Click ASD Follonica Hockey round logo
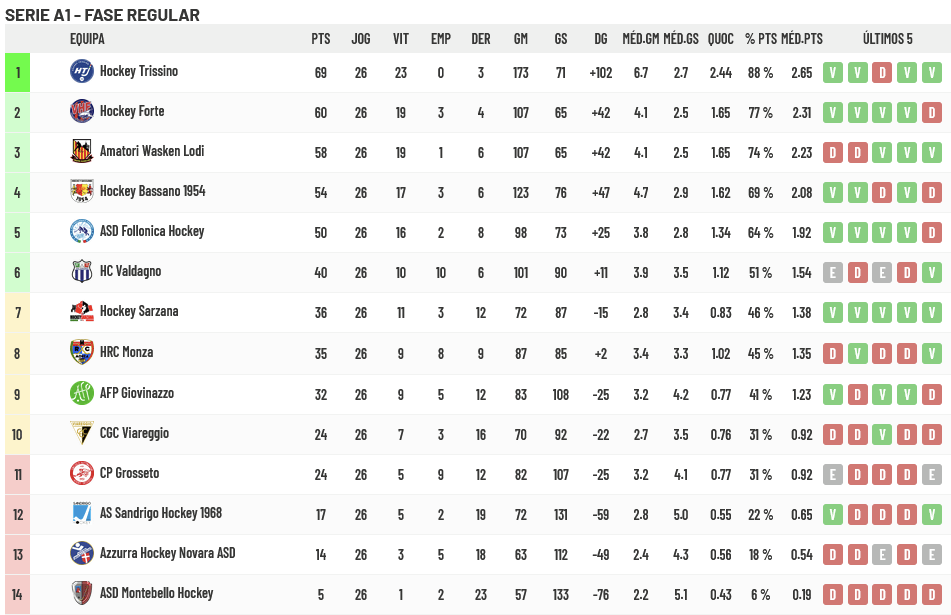 [81, 232]
